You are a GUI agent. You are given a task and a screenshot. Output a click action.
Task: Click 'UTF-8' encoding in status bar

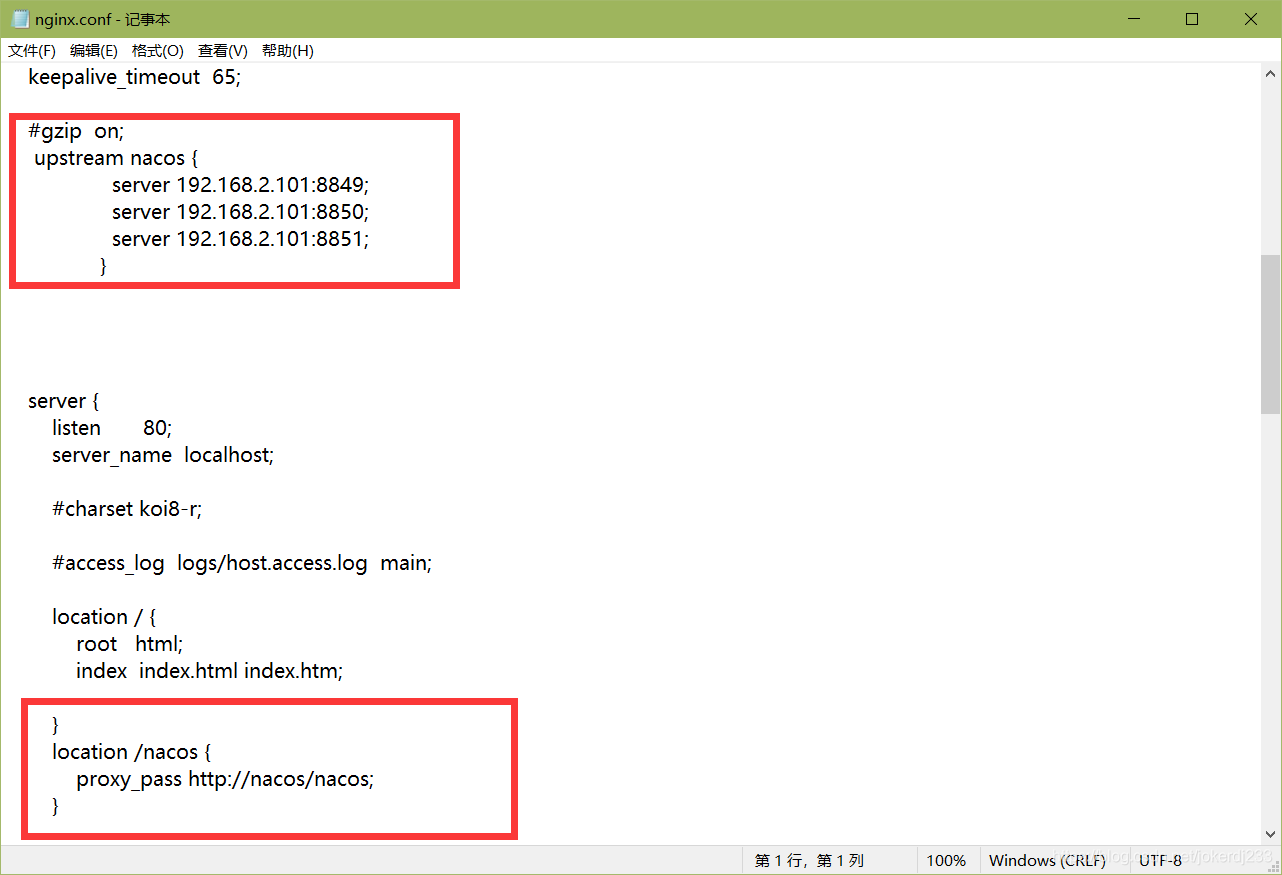[x=1160, y=860]
